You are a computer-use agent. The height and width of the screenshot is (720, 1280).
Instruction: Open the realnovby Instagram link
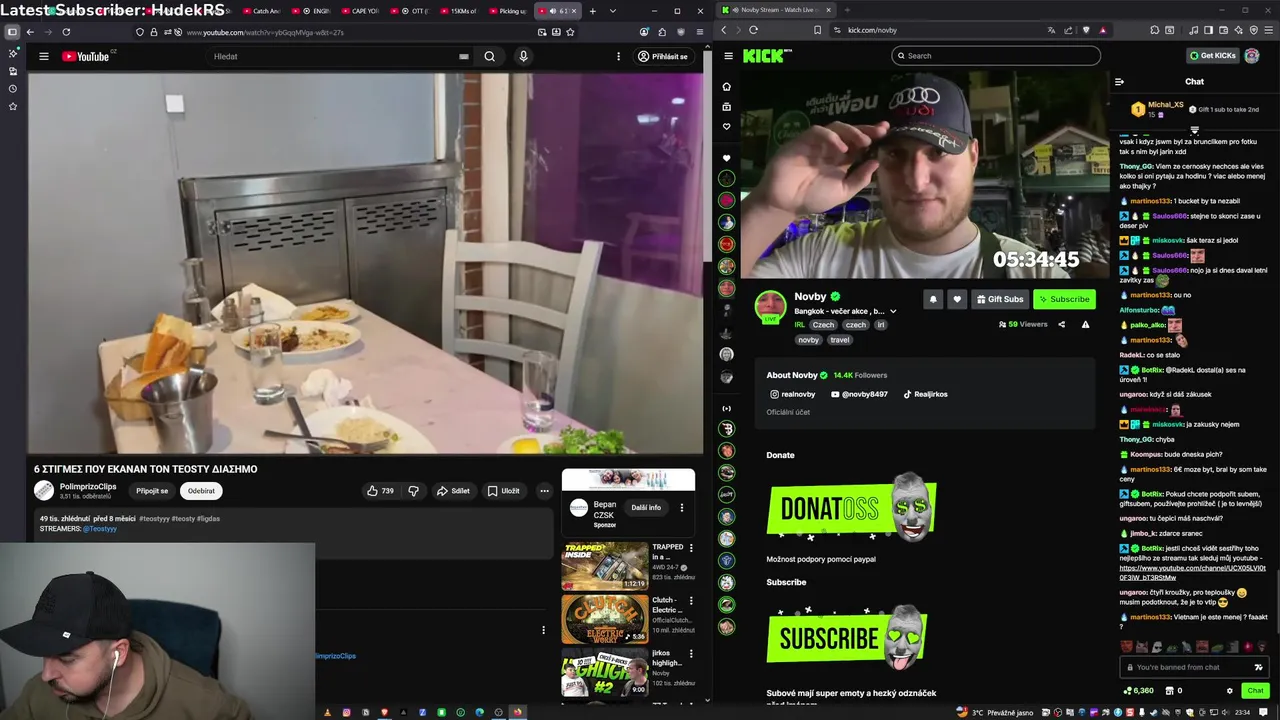pos(795,394)
